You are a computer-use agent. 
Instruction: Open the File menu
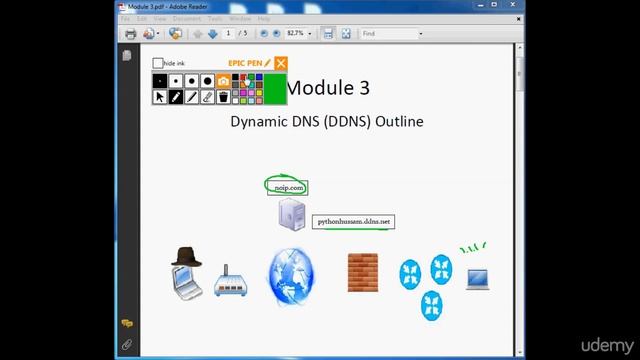(x=125, y=19)
